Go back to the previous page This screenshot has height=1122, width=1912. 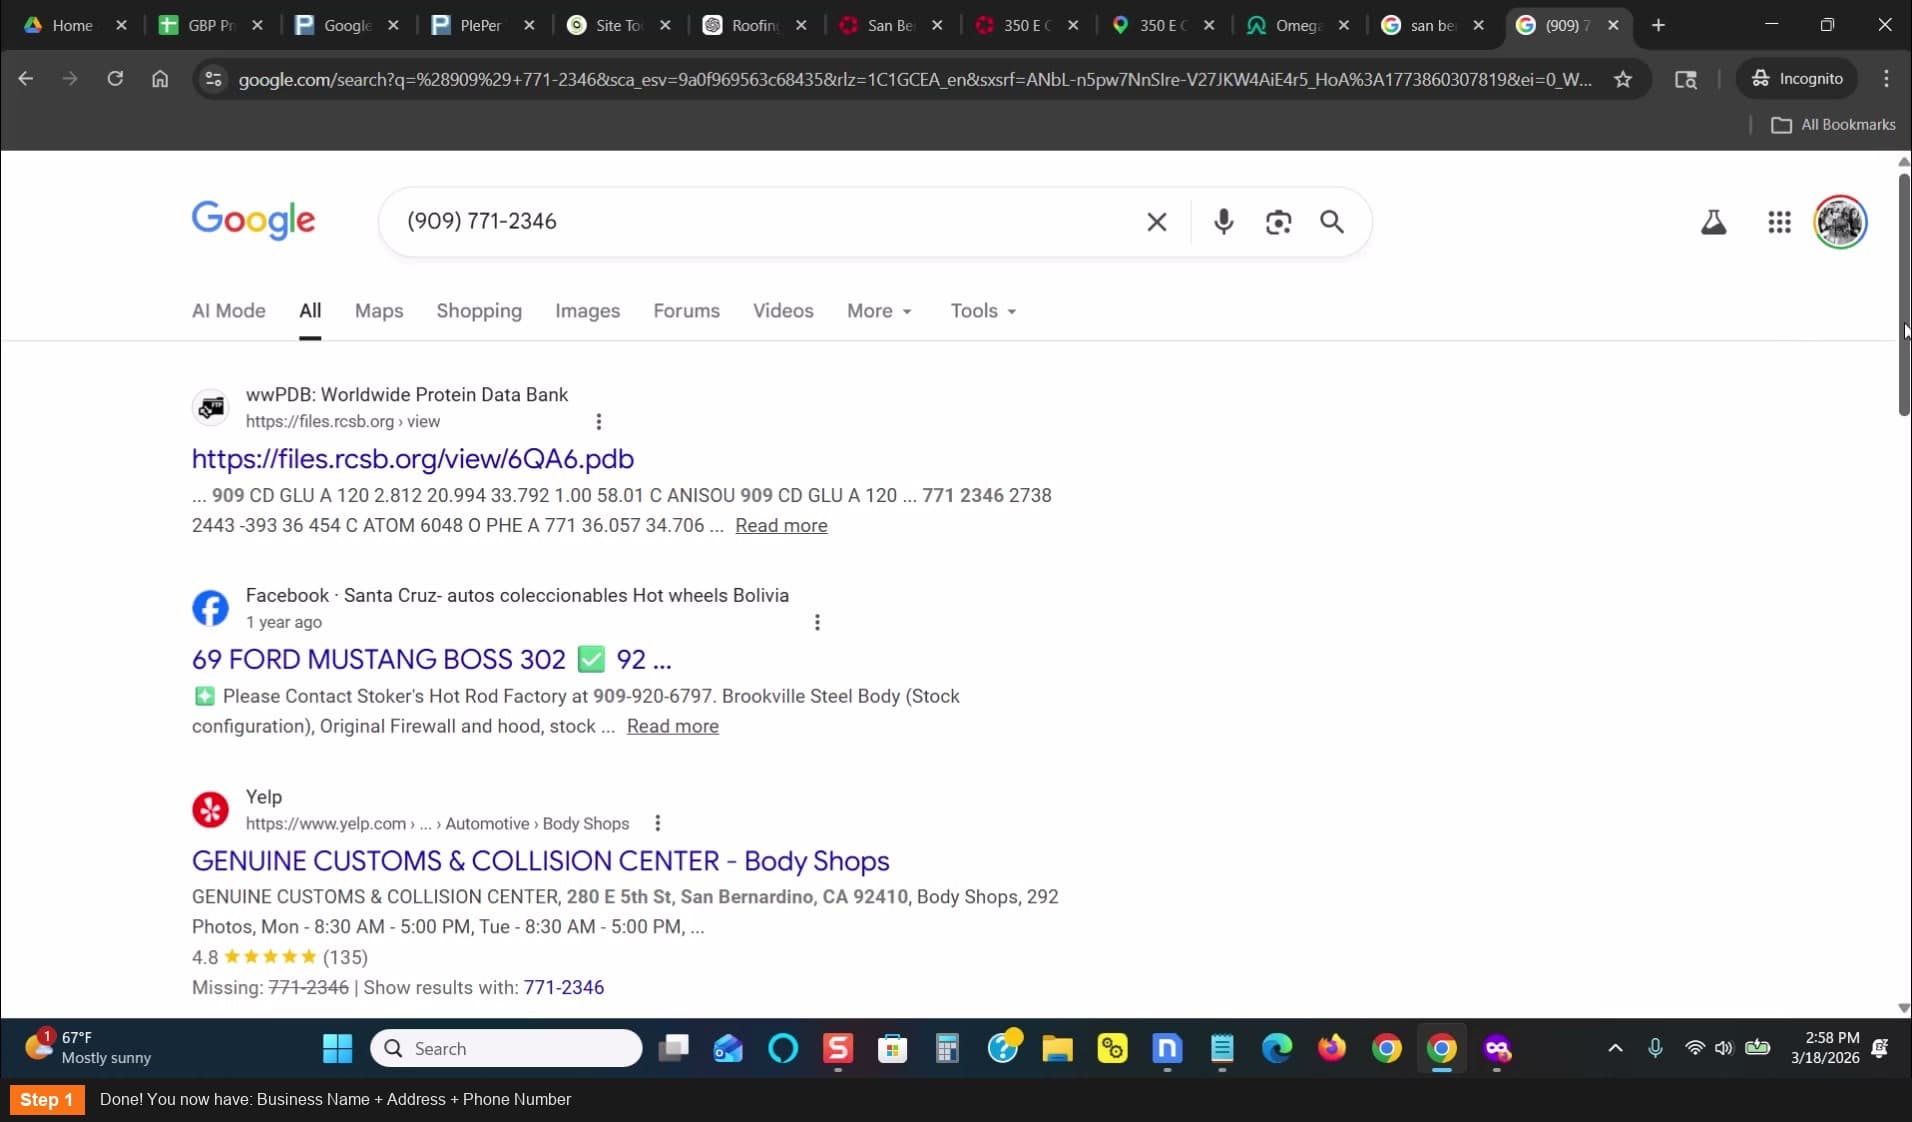(x=26, y=78)
